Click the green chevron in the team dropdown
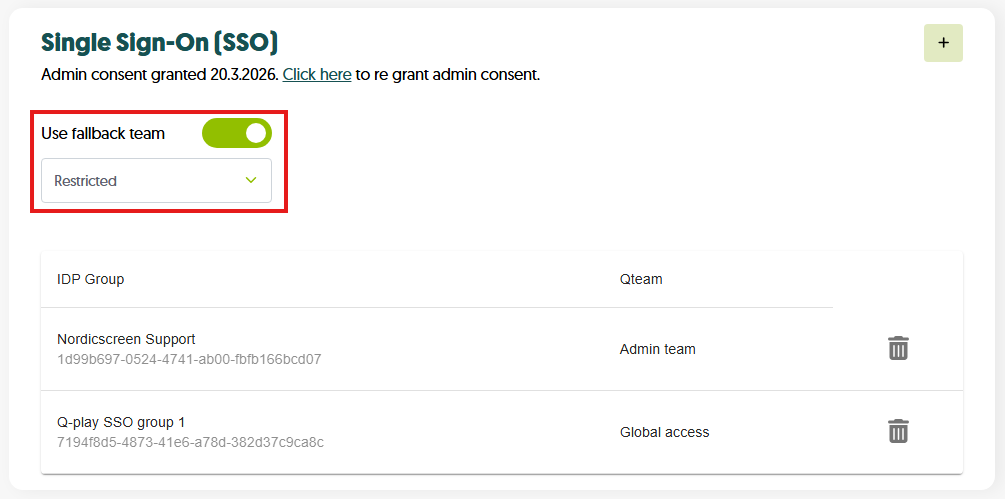The height and width of the screenshot is (499, 1005). click(251, 181)
